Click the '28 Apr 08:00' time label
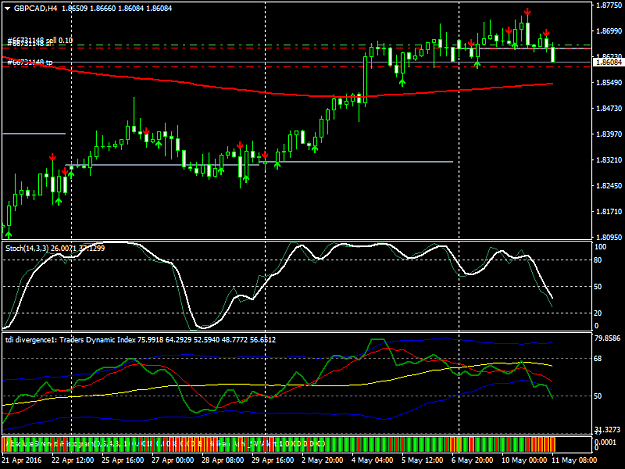This screenshot has height=469, width=625. pos(222,460)
